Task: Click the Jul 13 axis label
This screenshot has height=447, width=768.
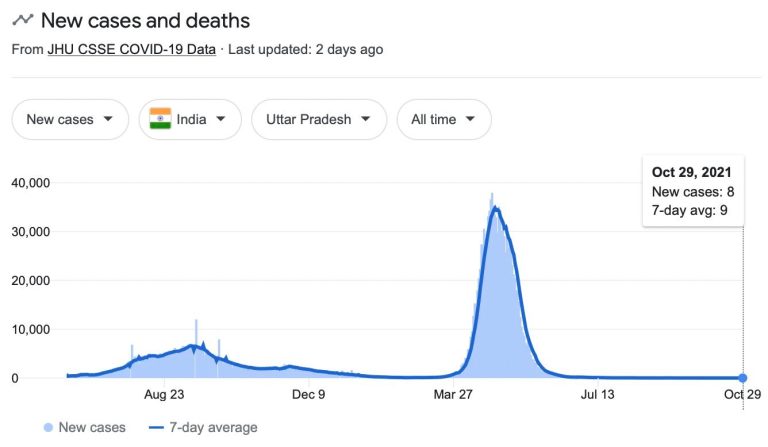Action: pos(598,394)
